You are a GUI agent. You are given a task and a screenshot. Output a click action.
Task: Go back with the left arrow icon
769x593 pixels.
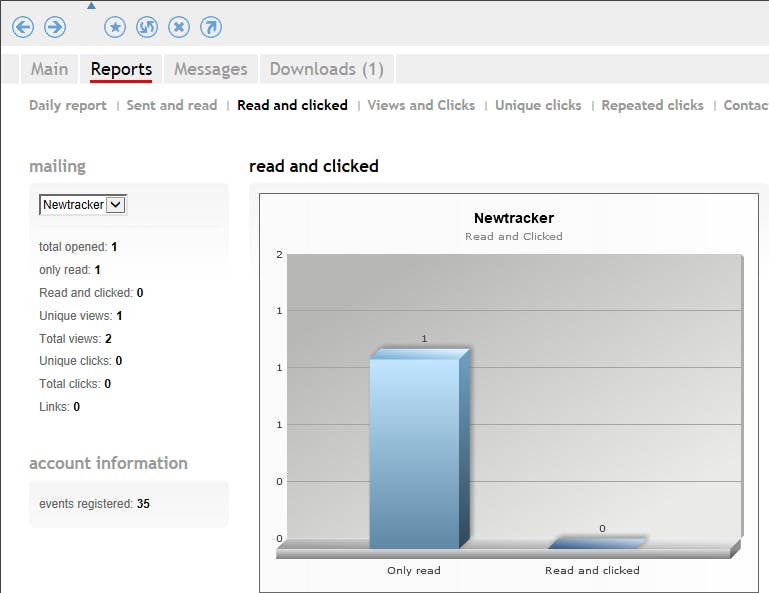(23, 27)
